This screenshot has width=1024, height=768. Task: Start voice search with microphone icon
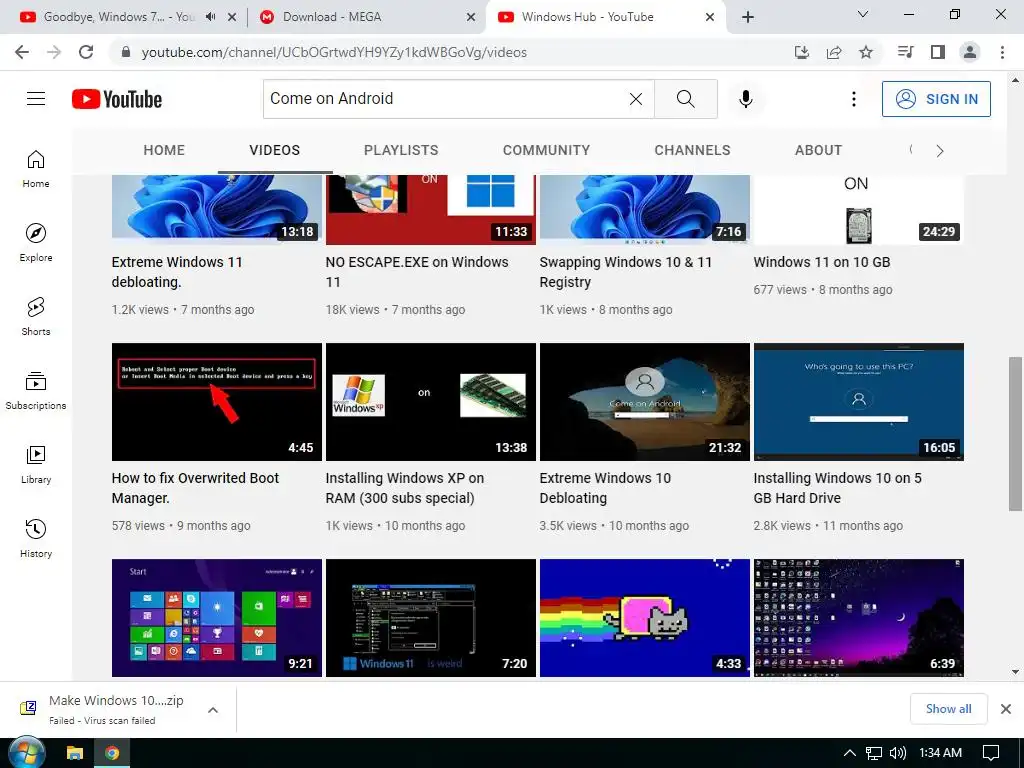pyautogui.click(x=746, y=99)
